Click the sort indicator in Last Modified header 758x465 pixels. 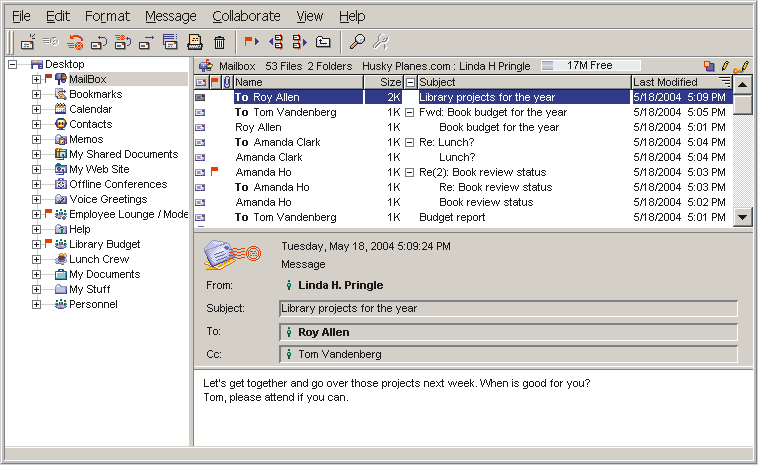pyautogui.click(x=725, y=81)
